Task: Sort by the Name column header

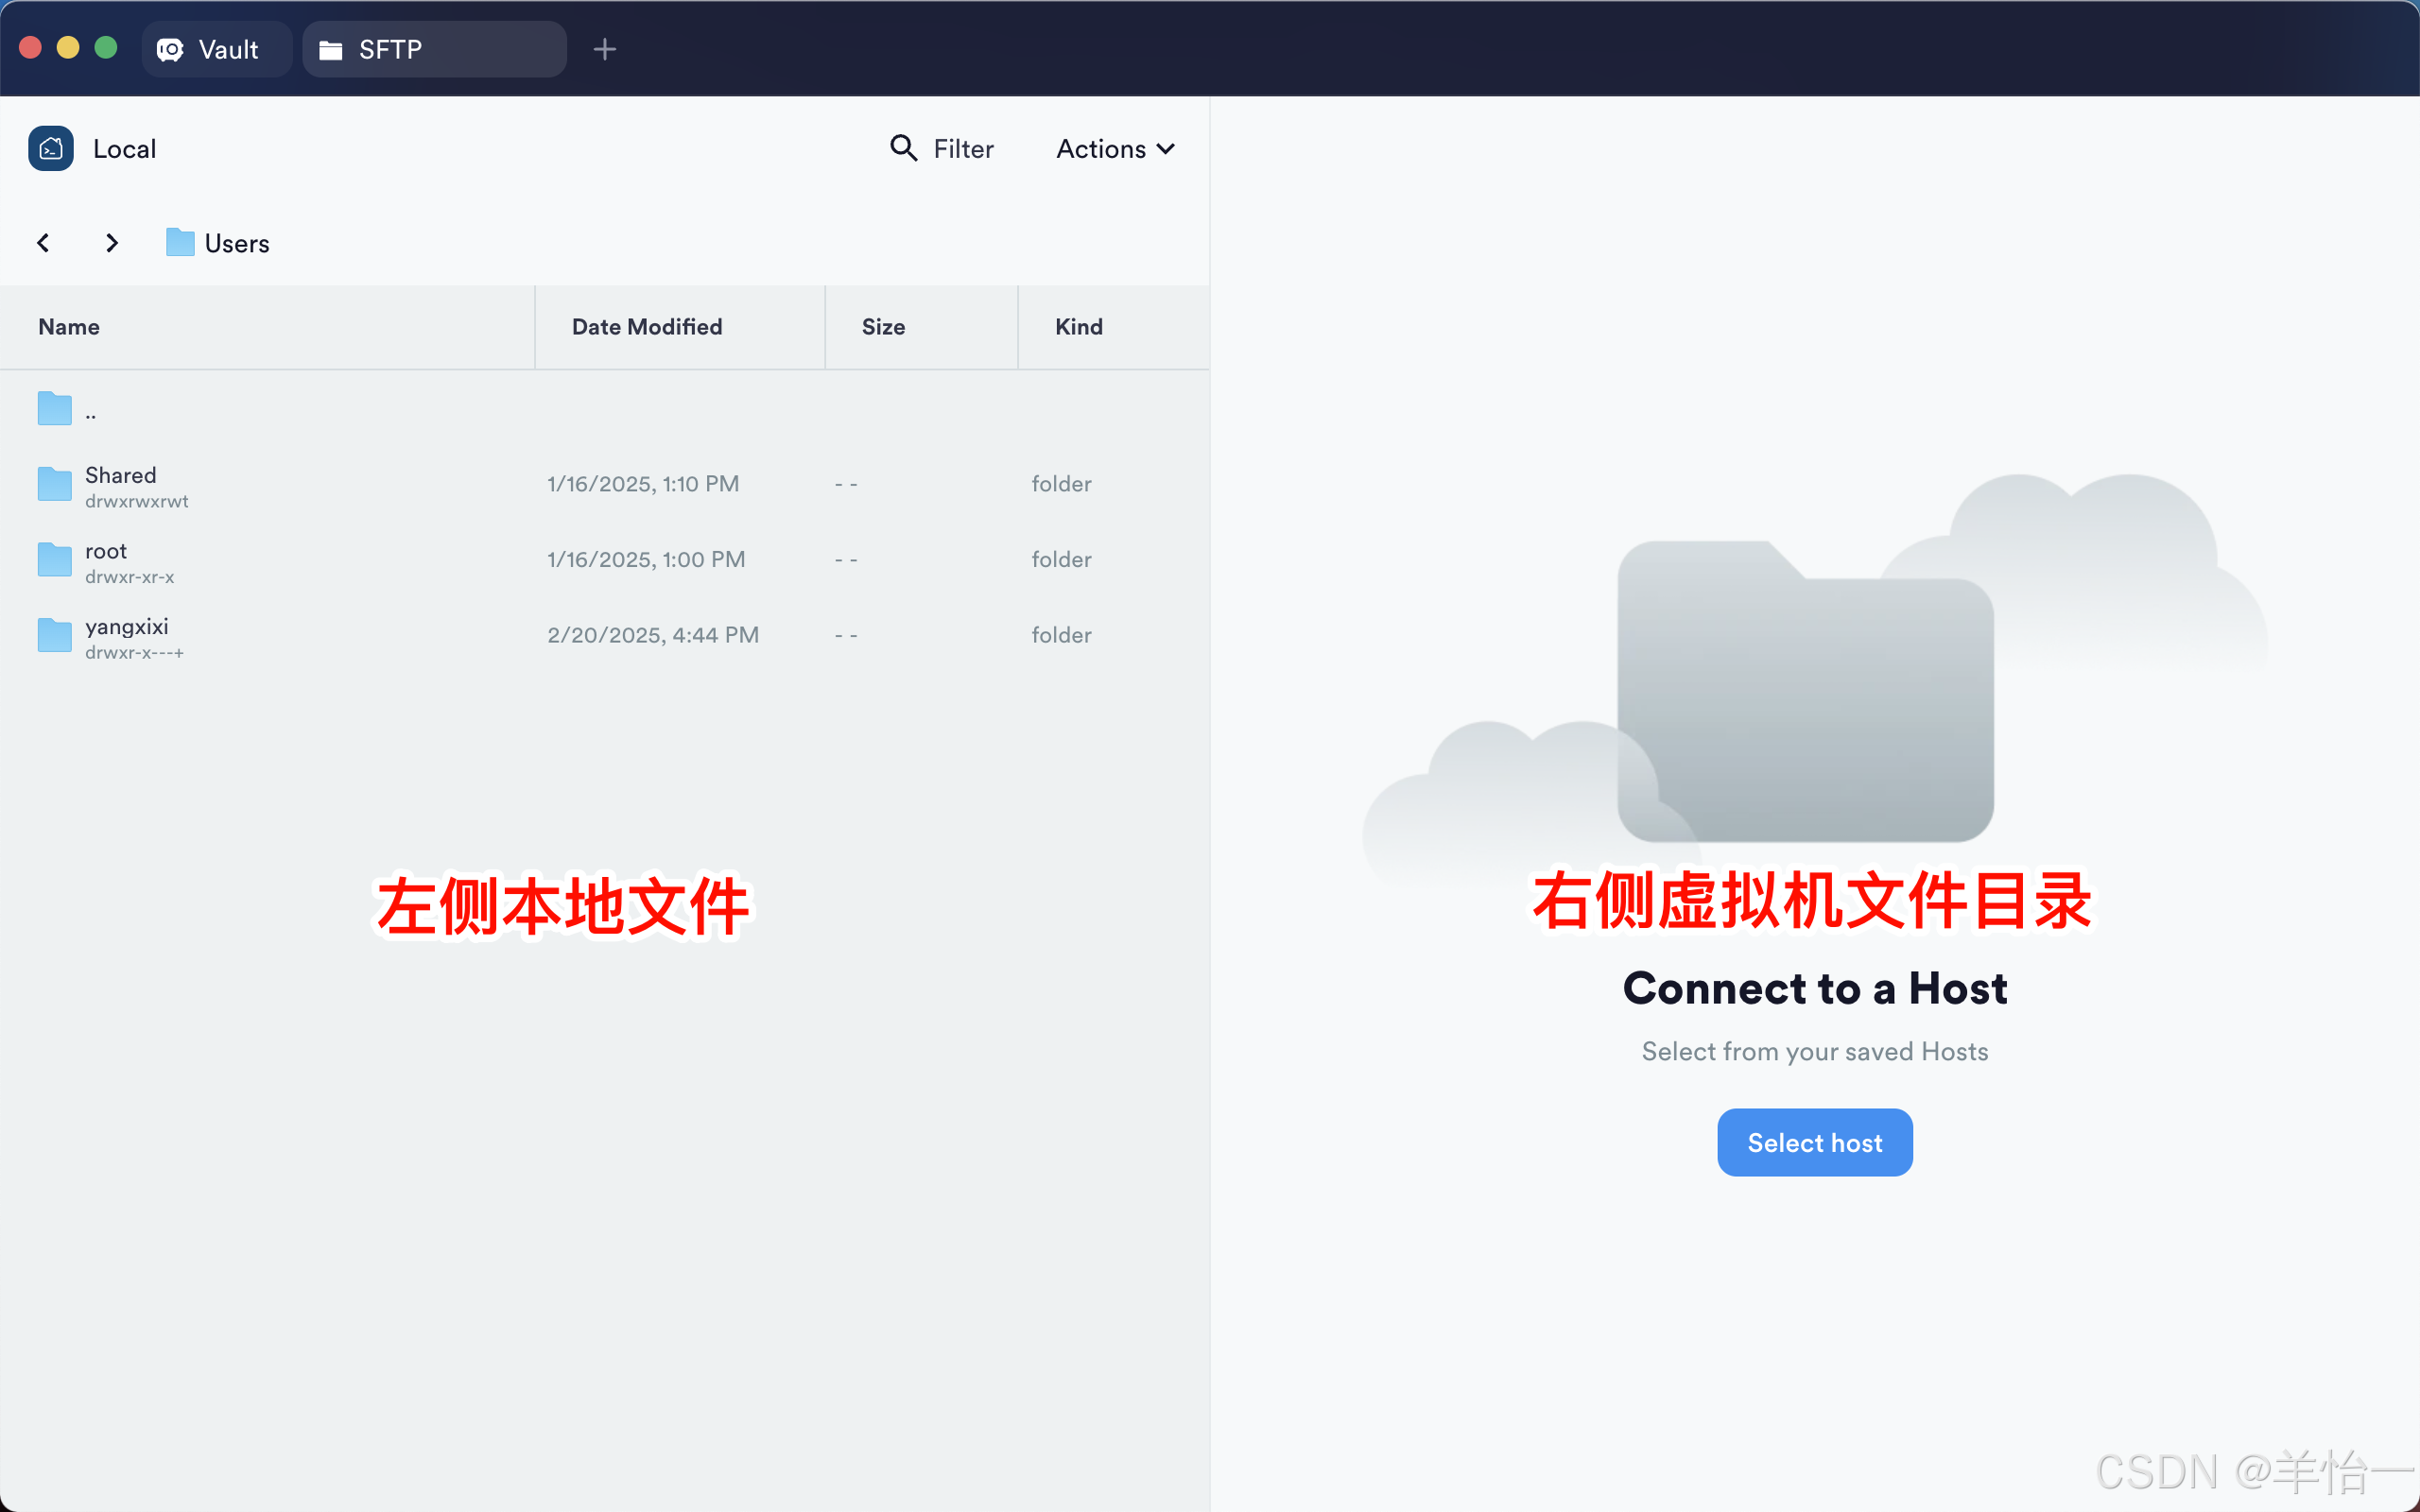Action: tap(69, 327)
